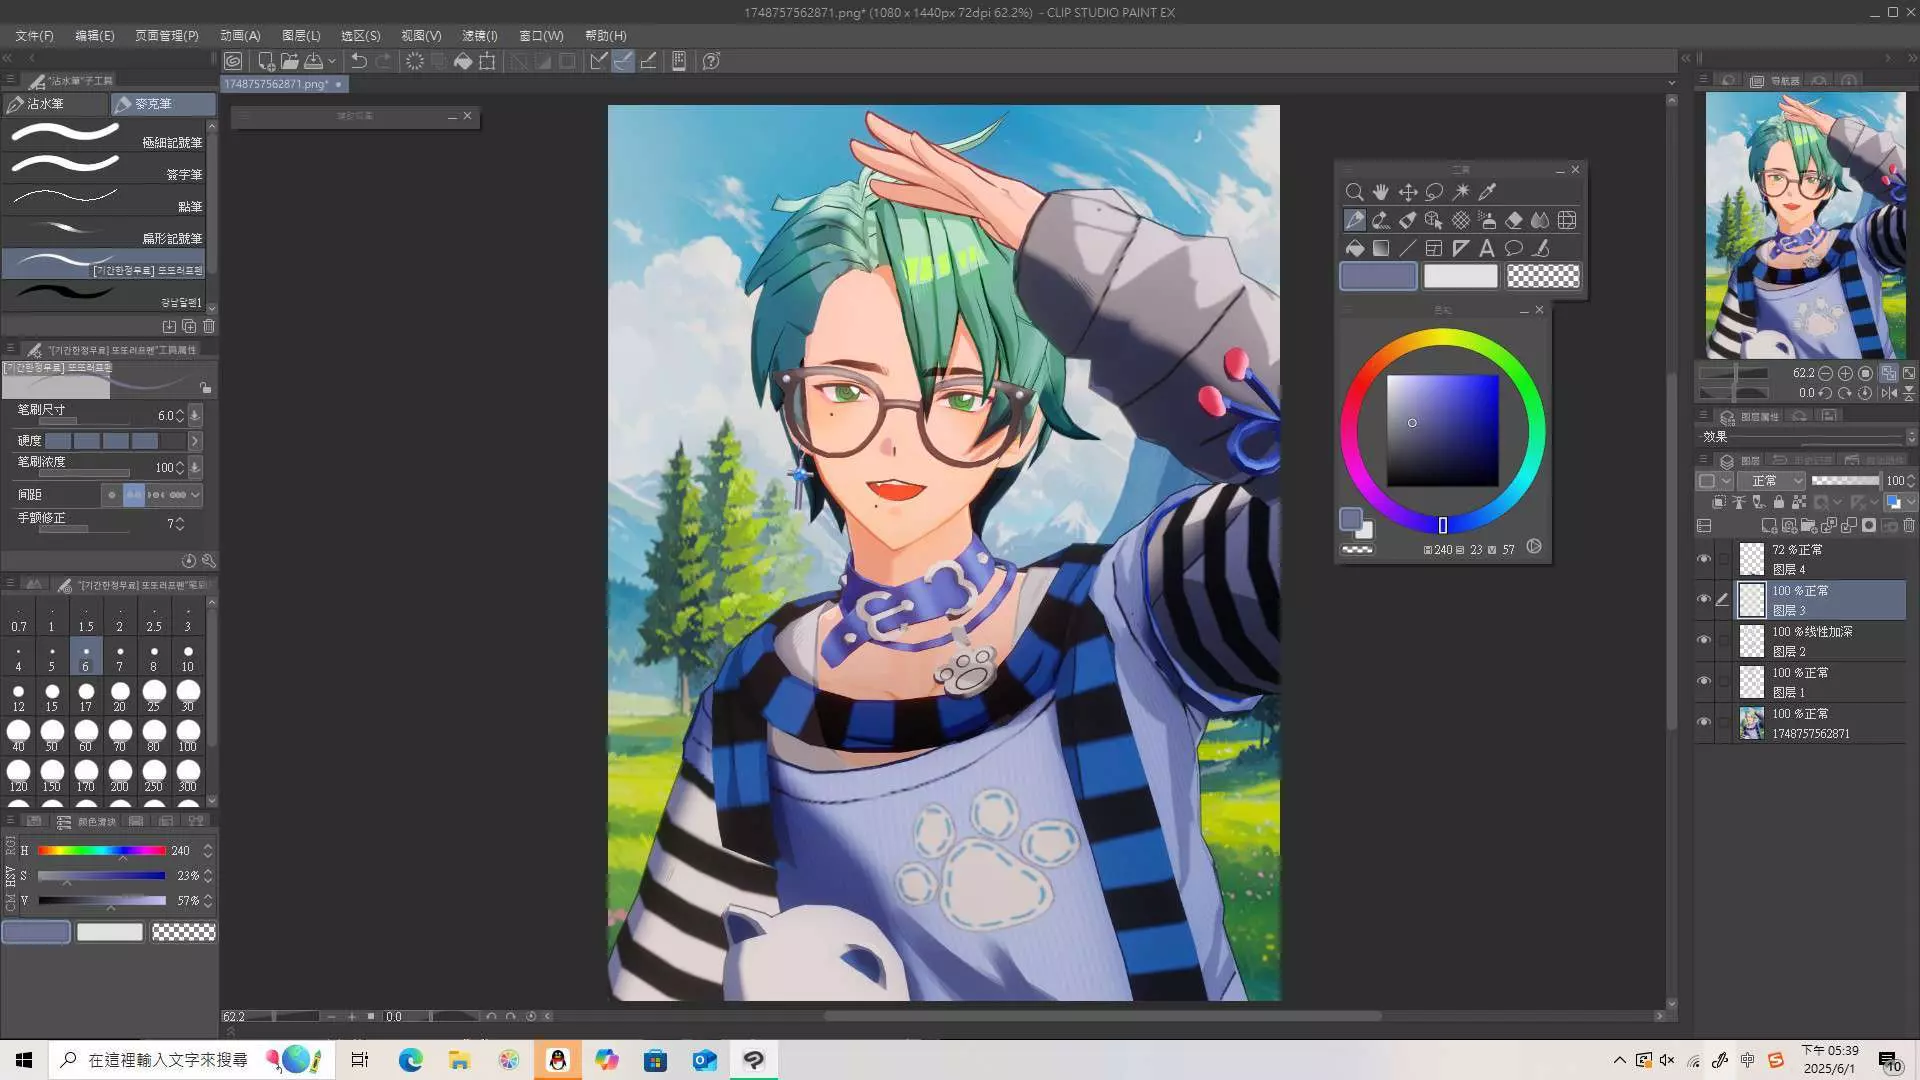
Task: Expand the 硬度 hardness arrow
Action: click(195, 441)
